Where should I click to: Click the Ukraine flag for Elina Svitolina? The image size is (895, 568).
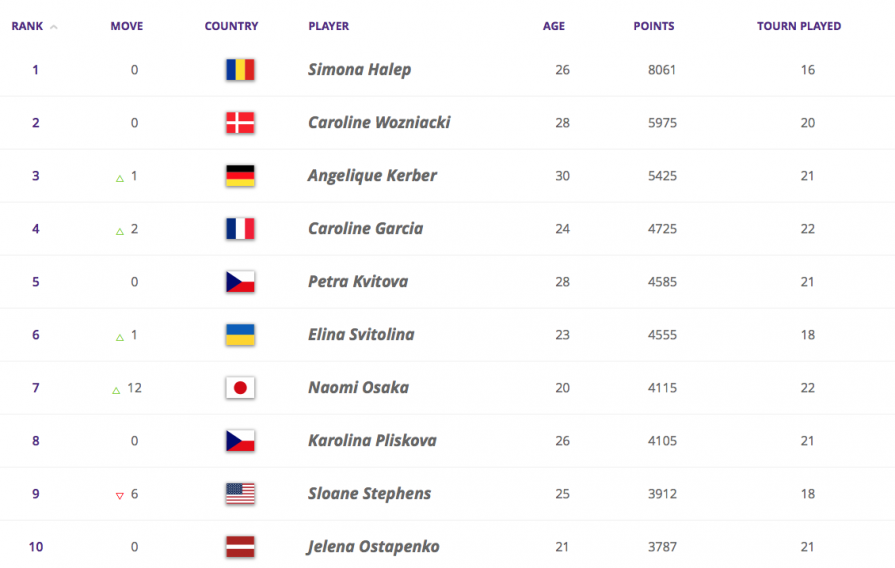coord(240,335)
